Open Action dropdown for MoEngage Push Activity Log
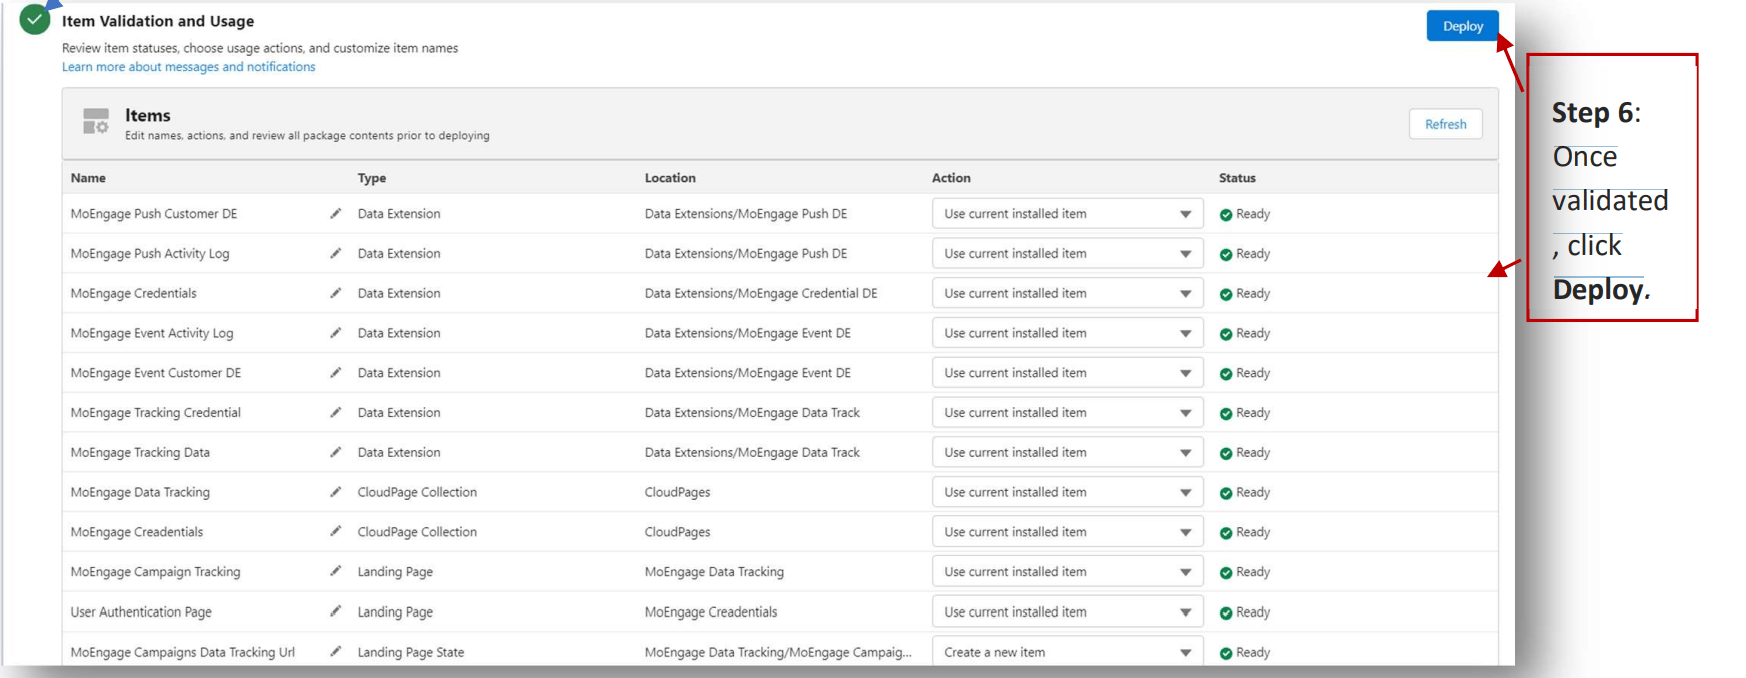Viewport: 1746px width, 678px height. click(x=1067, y=254)
